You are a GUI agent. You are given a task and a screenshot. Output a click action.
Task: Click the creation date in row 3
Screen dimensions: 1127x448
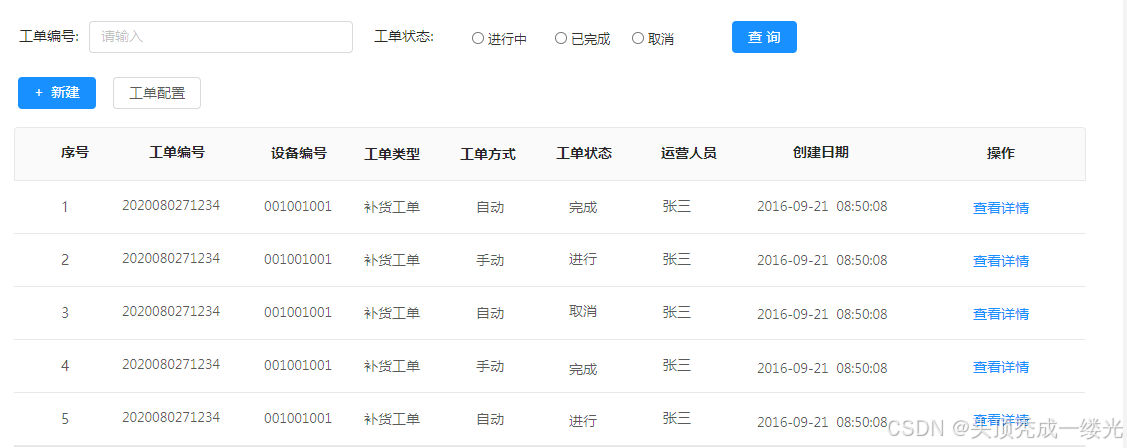(822, 314)
